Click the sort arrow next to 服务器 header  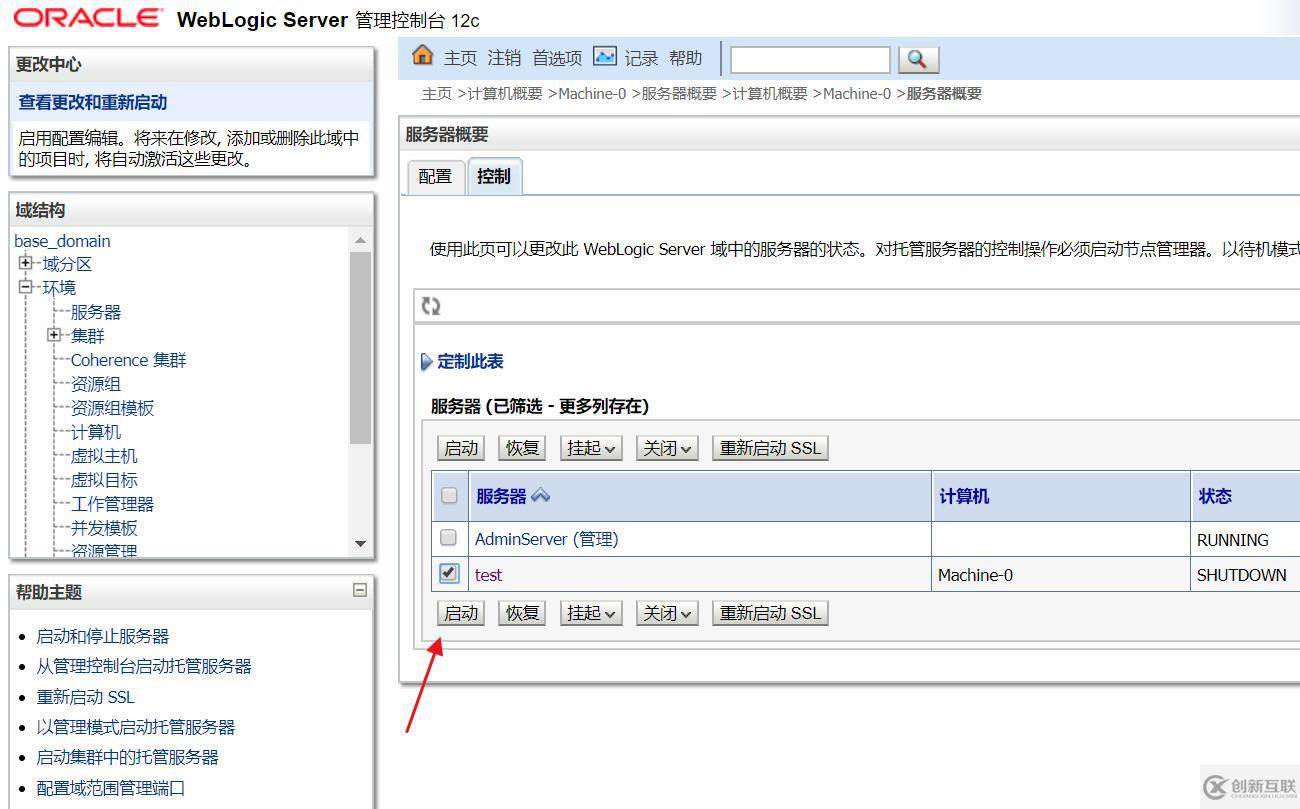pyautogui.click(x=540, y=495)
